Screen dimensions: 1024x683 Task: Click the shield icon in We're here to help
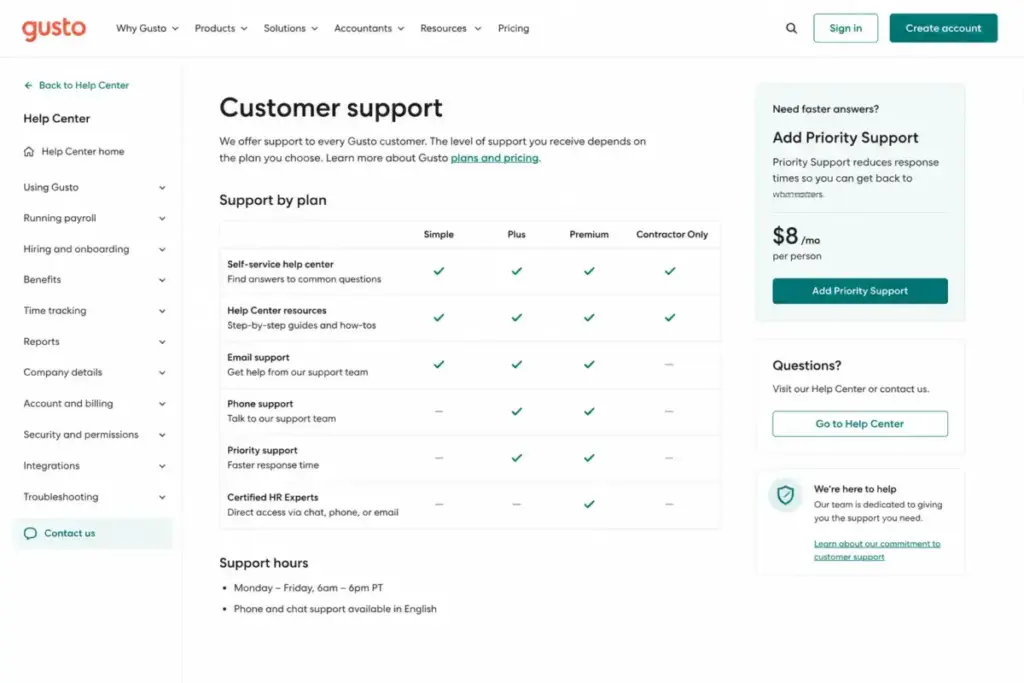click(x=785, y=495)
